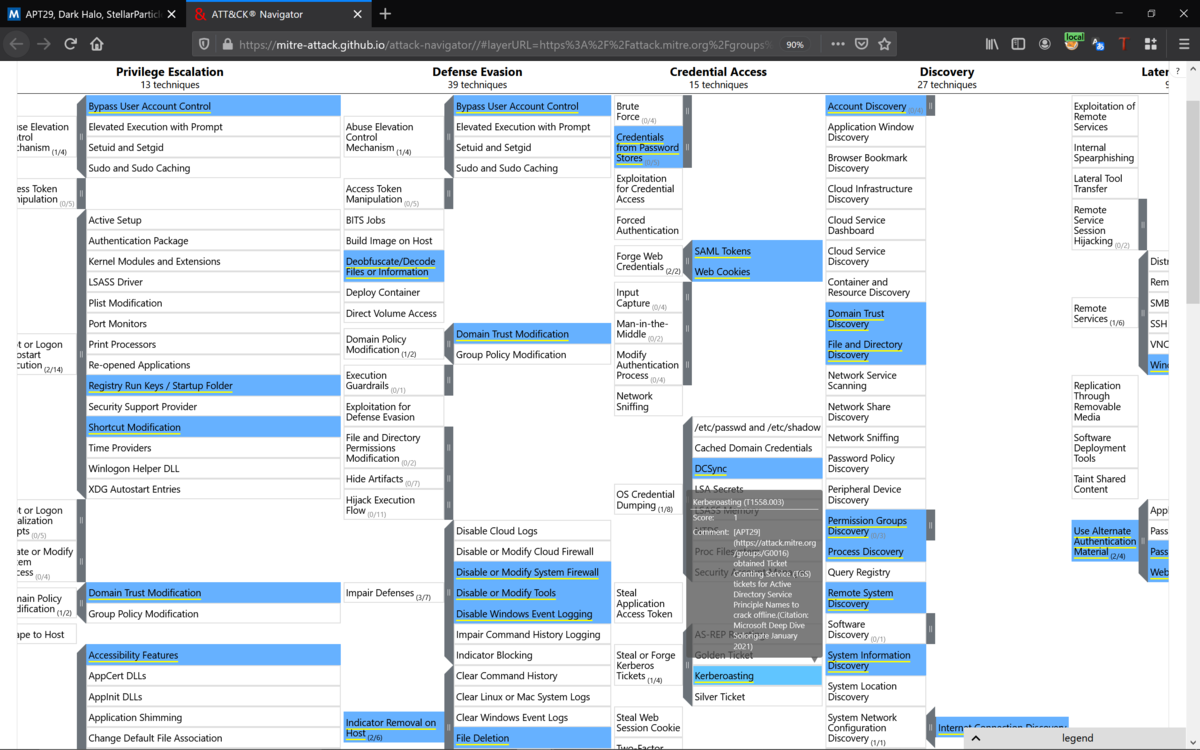Open the Discovery tactic header

tap(946, 72)
